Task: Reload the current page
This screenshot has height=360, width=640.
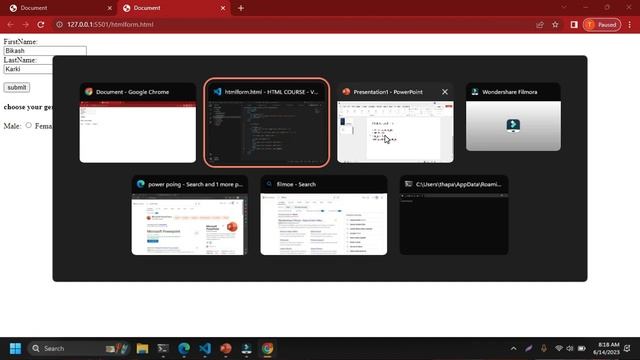Action: [41, 24]
